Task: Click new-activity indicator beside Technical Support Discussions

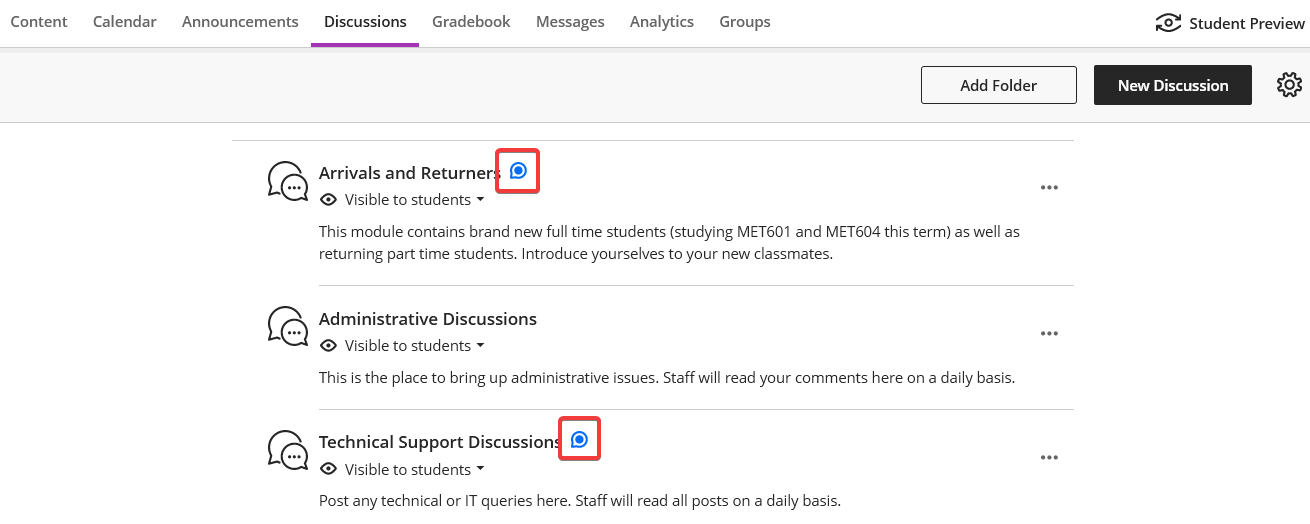Action: click(x=579, y=439)
